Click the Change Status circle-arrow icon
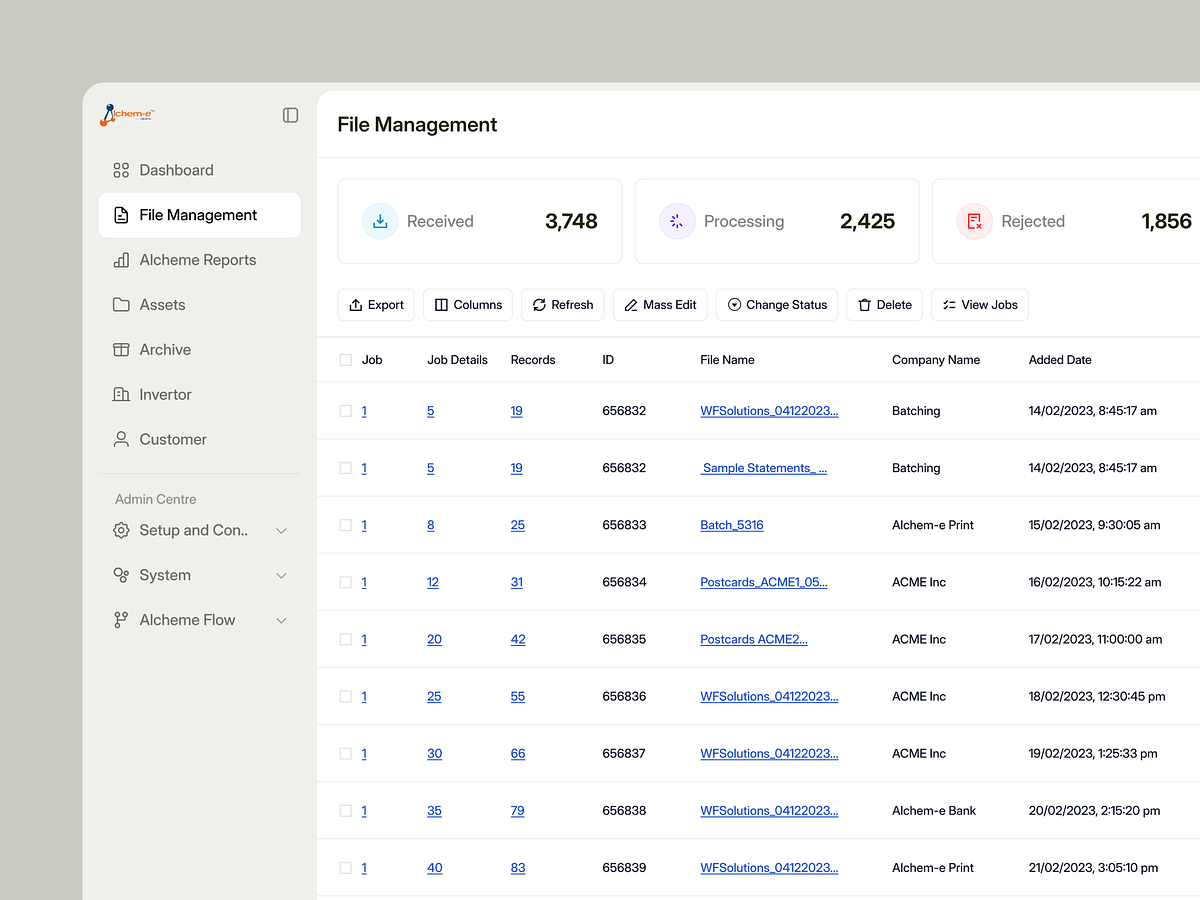This screenshot has height=900, width=1200. point(735,305)
